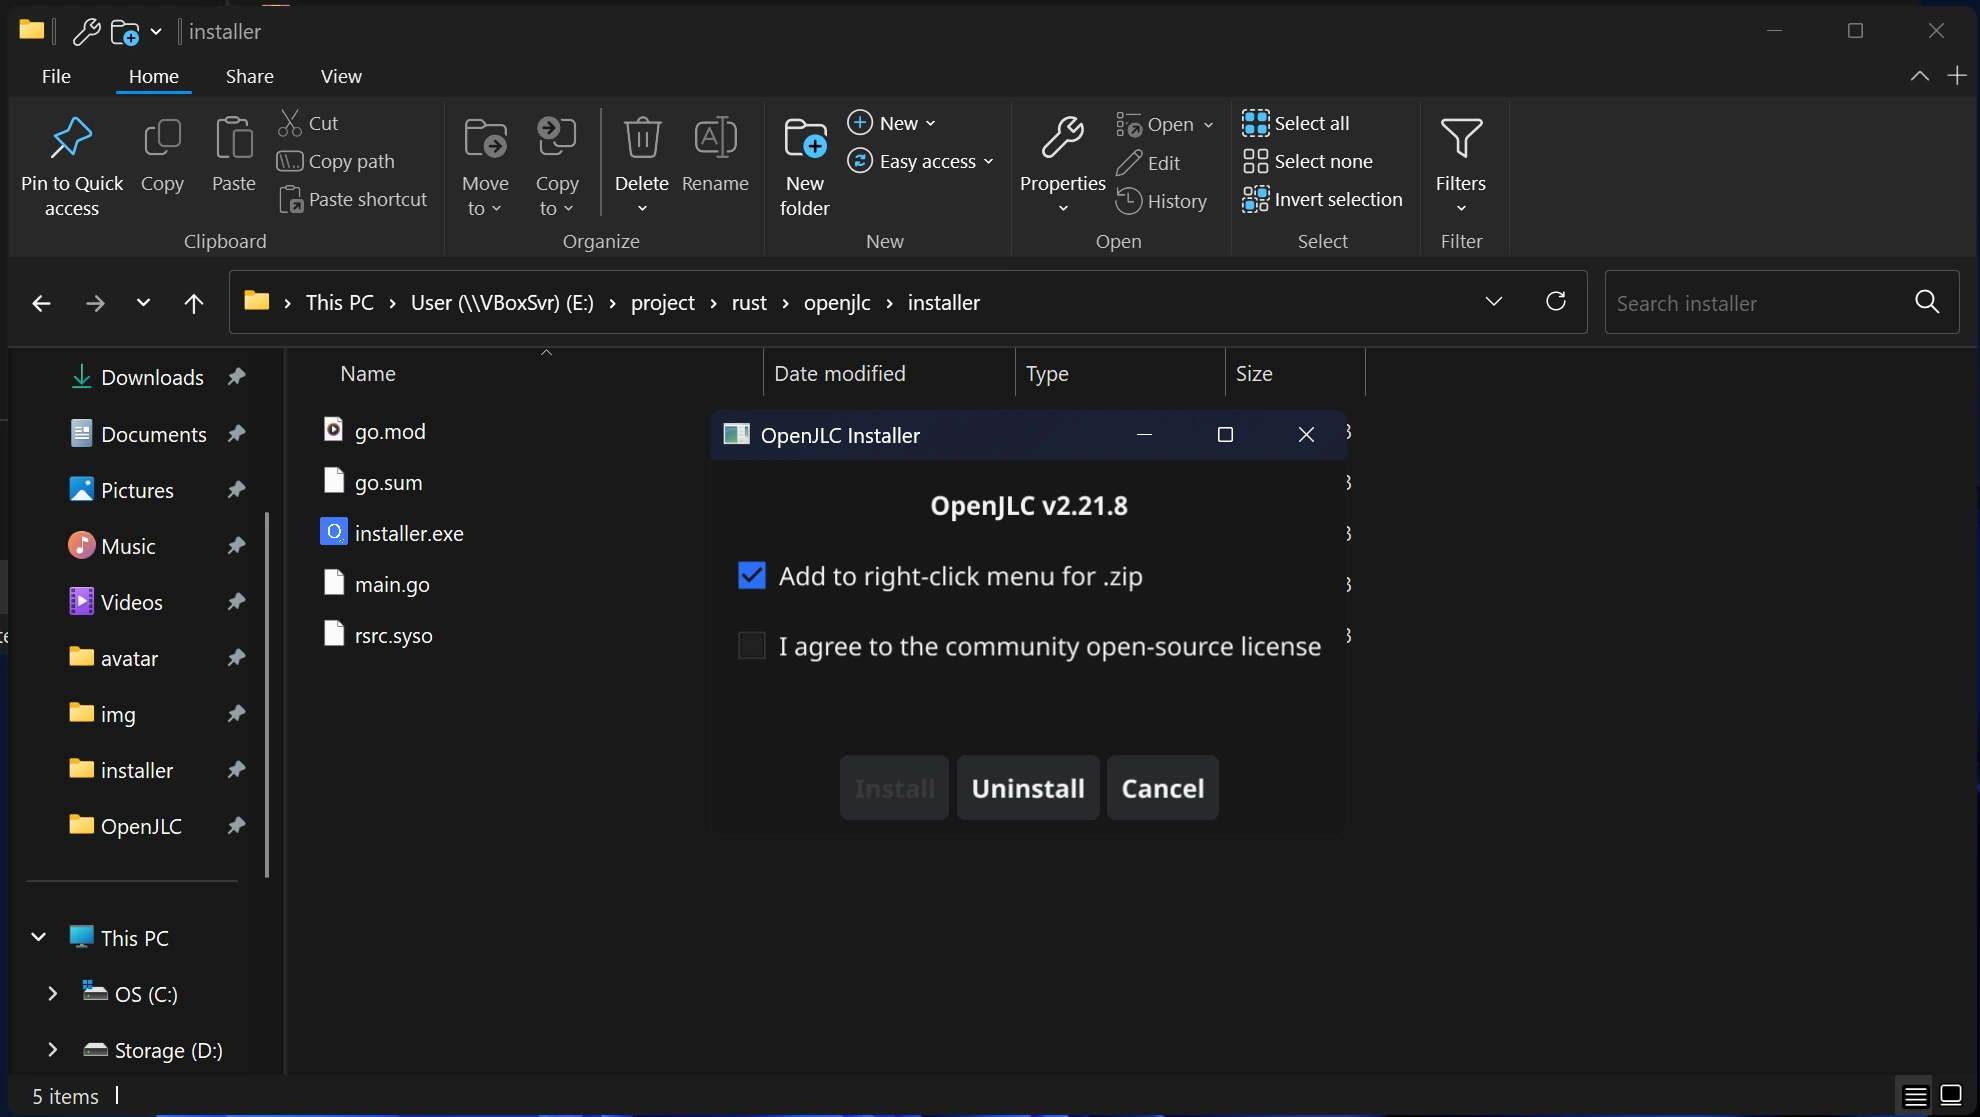Click the Select all icon
Viewport: 1980px width, 1117px height.
click(x=1255, y=123)
